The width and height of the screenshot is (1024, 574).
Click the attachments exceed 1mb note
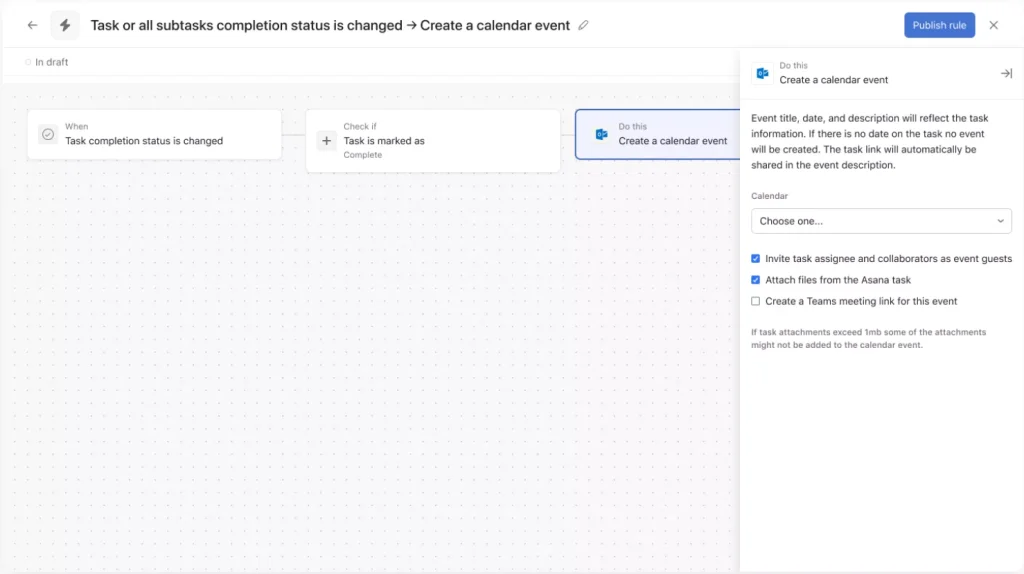pos(869,338)
